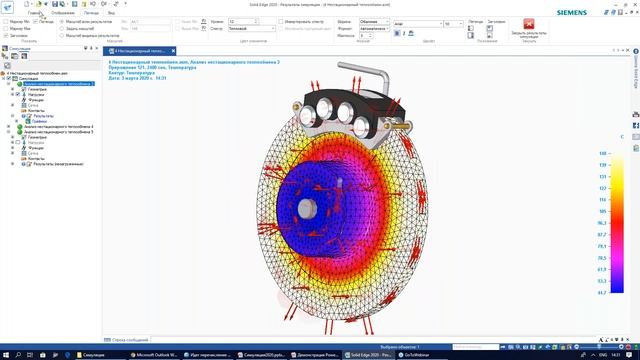
Task: Click the Save icon in quick access toolbar
Action: point(55,4)
